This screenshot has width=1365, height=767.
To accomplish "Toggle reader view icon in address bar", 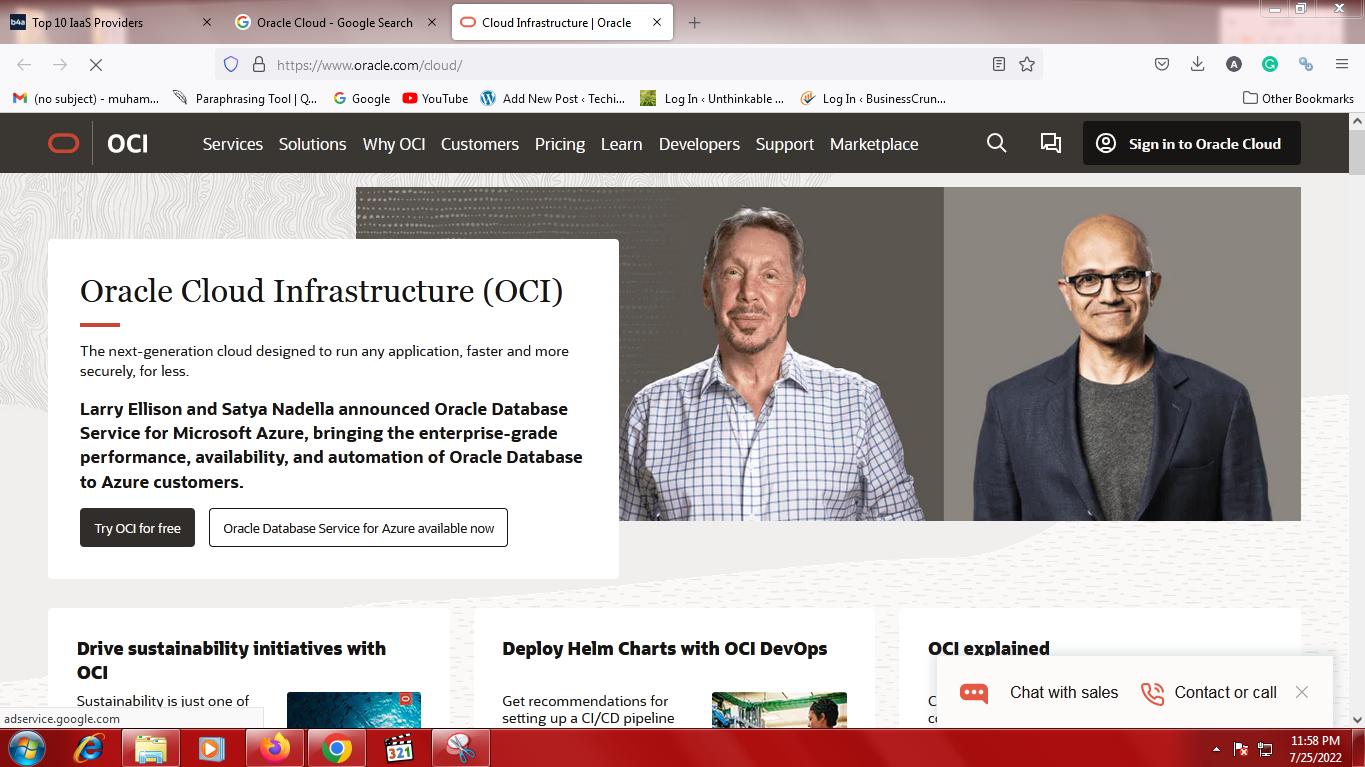I will coord(998,64).
